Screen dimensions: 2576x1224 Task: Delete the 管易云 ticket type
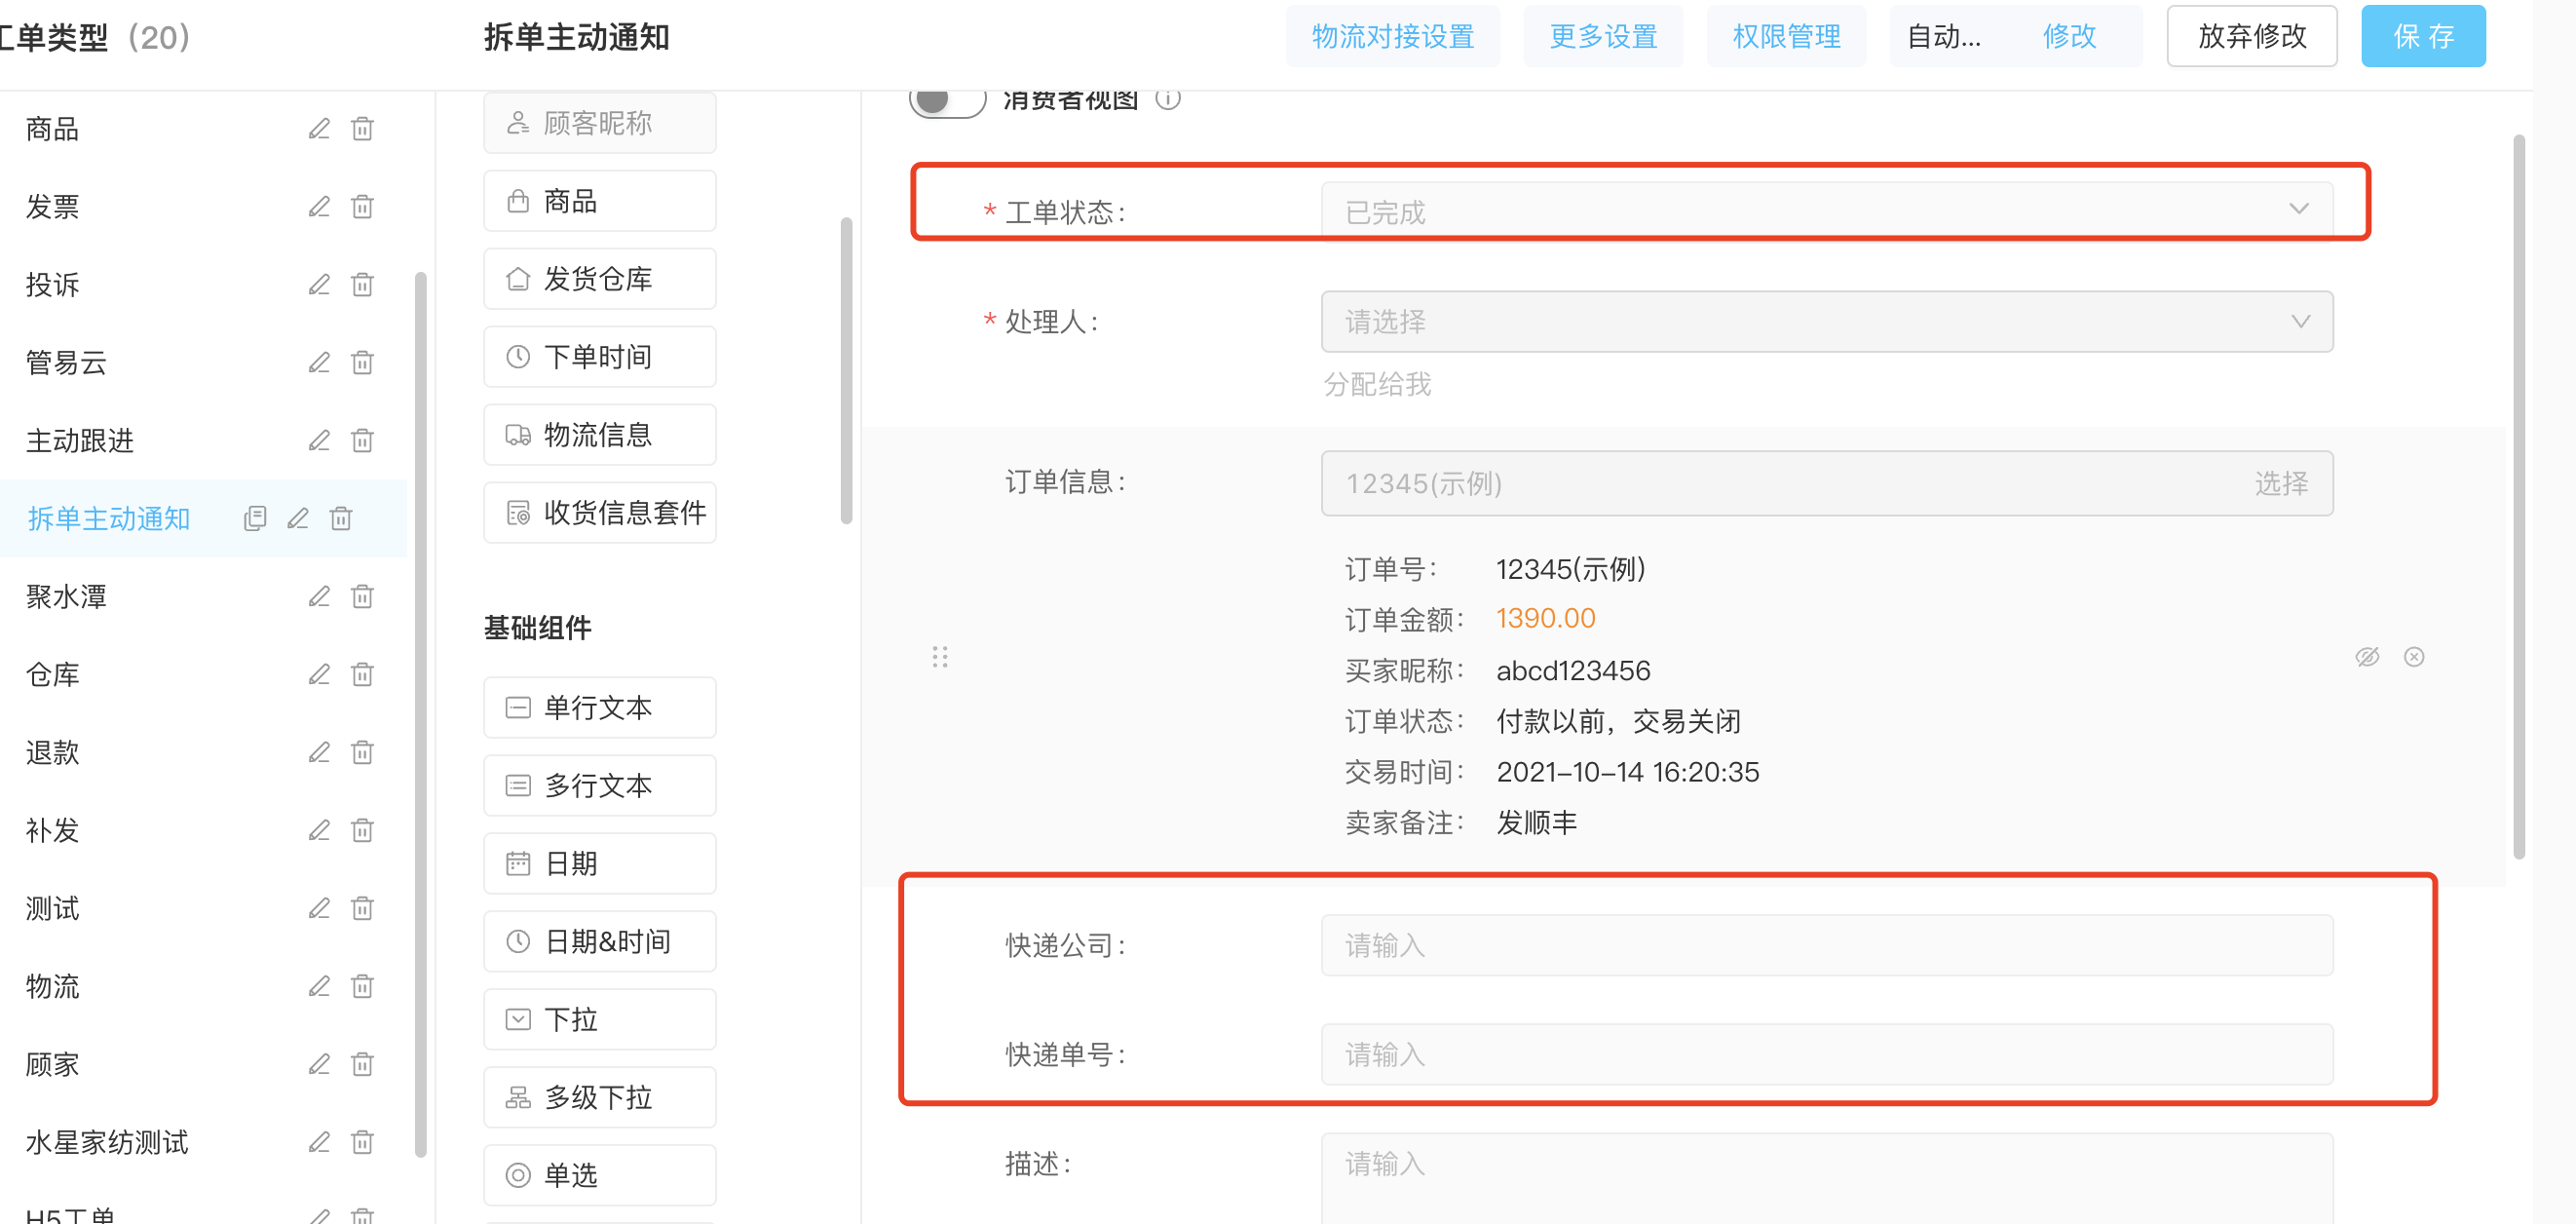point(362,363)
